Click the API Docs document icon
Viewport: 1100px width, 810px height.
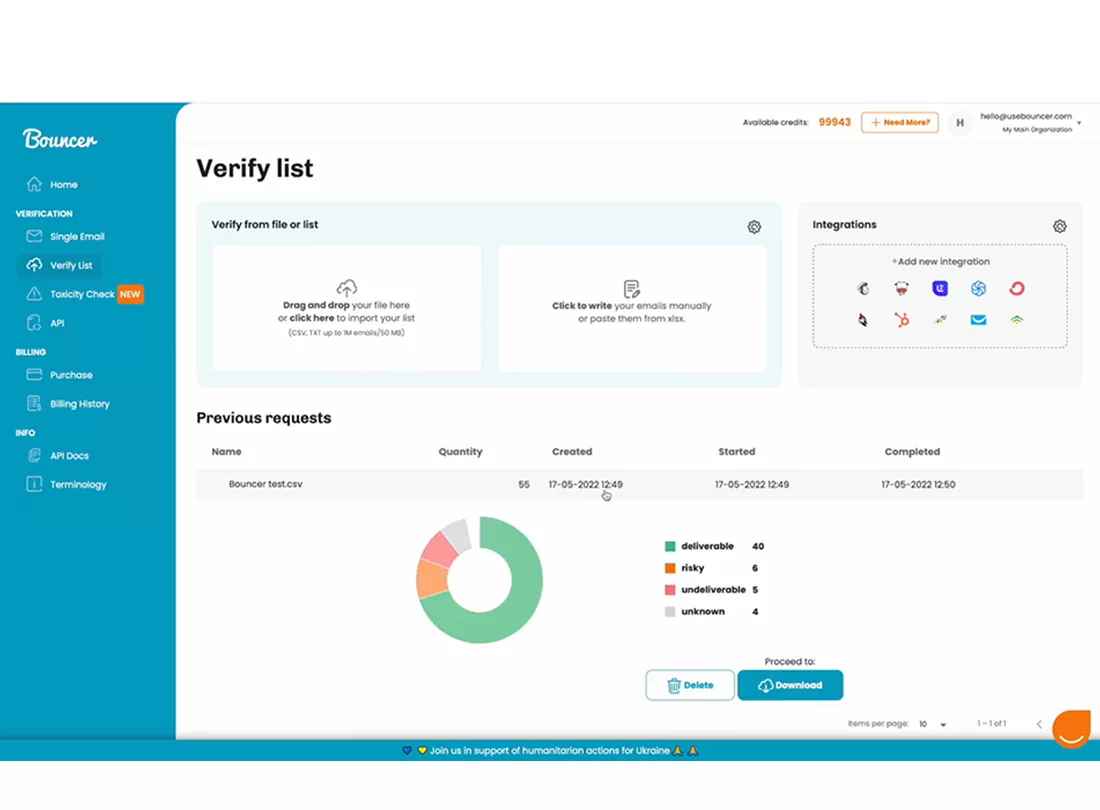click(34, 455)
